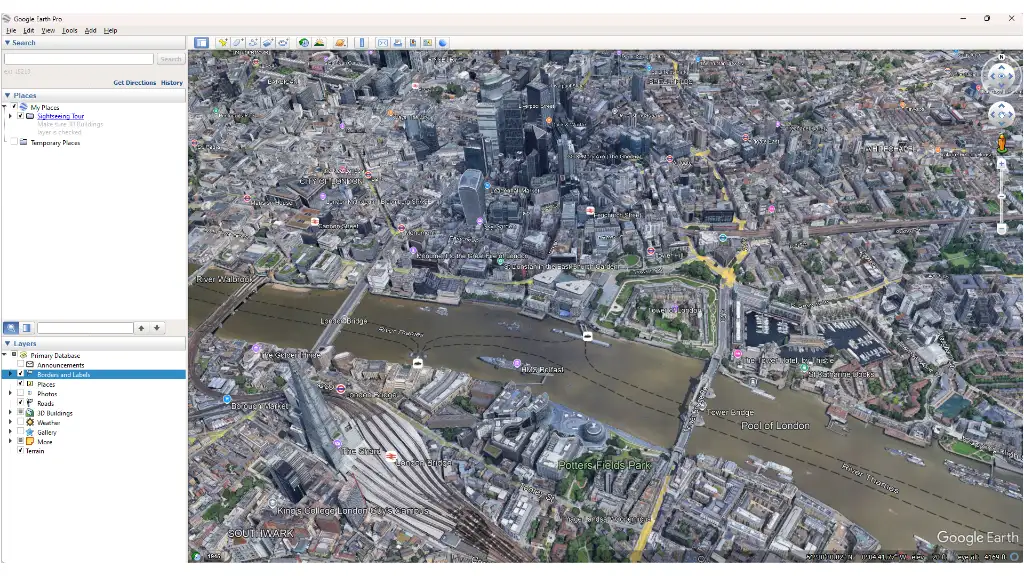Show sunlight across the landscape
This screenshot has width=1024, height=576.
[x=319, y=42]
